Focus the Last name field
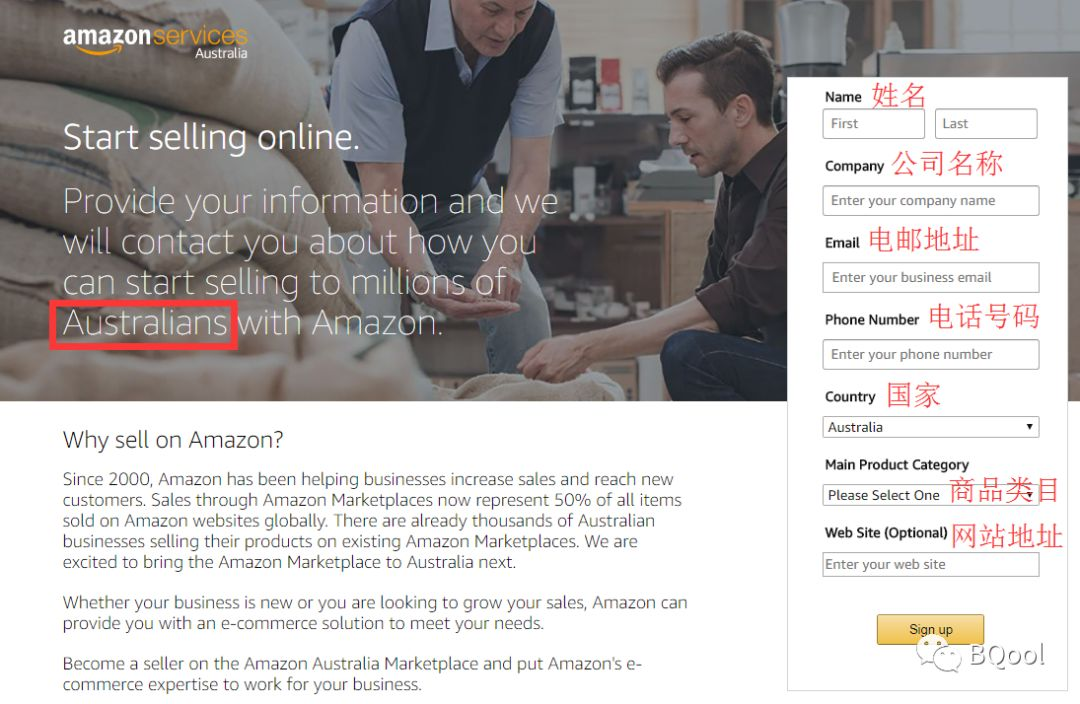The width and height of the screenshot is (1080, 704). coord(986,124)
